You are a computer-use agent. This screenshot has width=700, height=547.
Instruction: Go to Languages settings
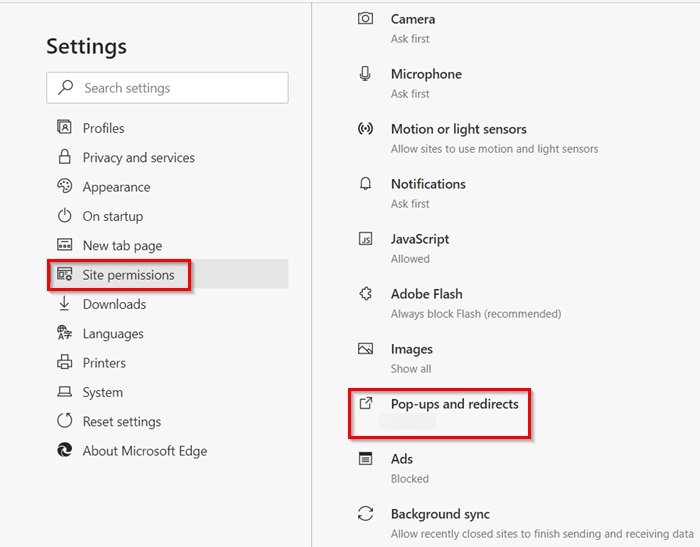(113, 334)
